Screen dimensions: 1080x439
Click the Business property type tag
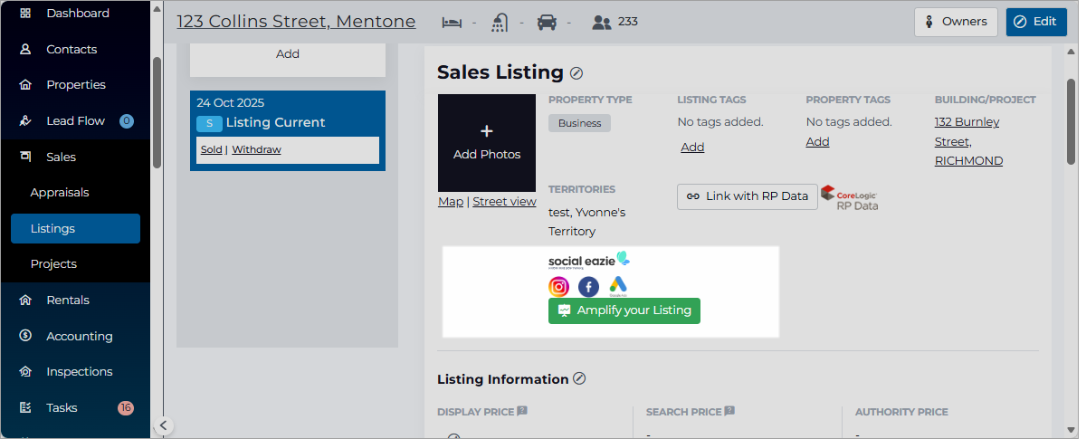(x=579, y=123)
